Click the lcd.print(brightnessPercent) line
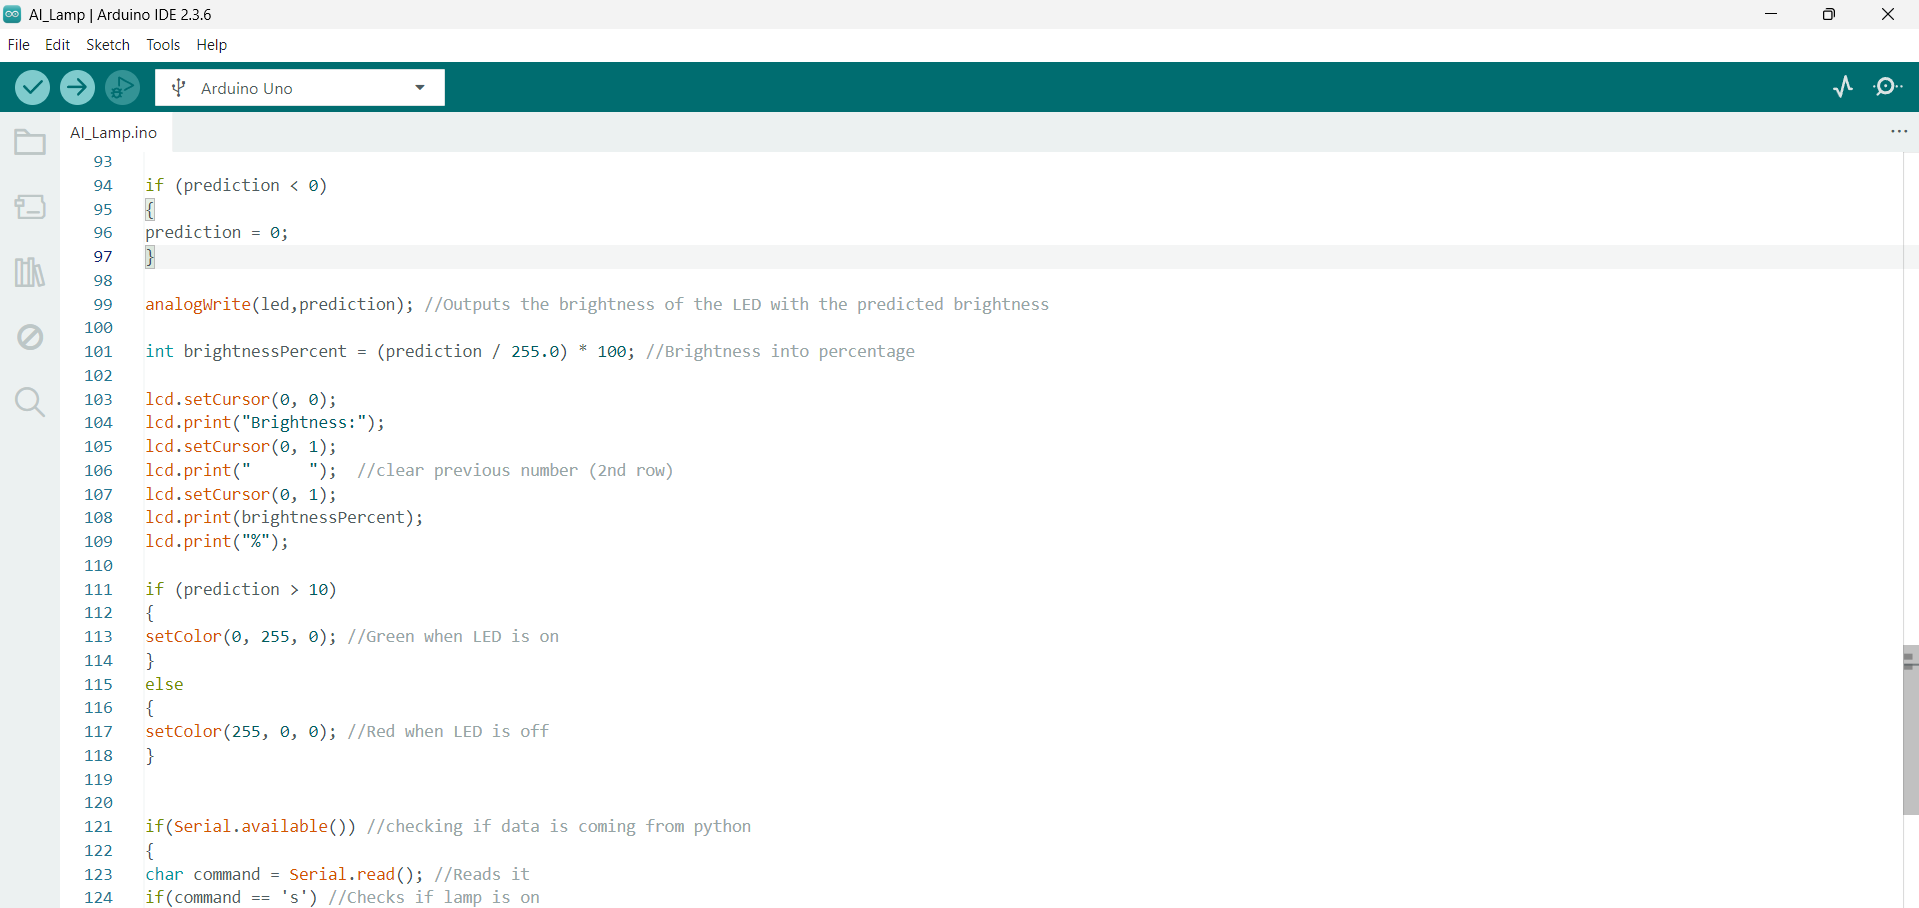 click(284, 517)
